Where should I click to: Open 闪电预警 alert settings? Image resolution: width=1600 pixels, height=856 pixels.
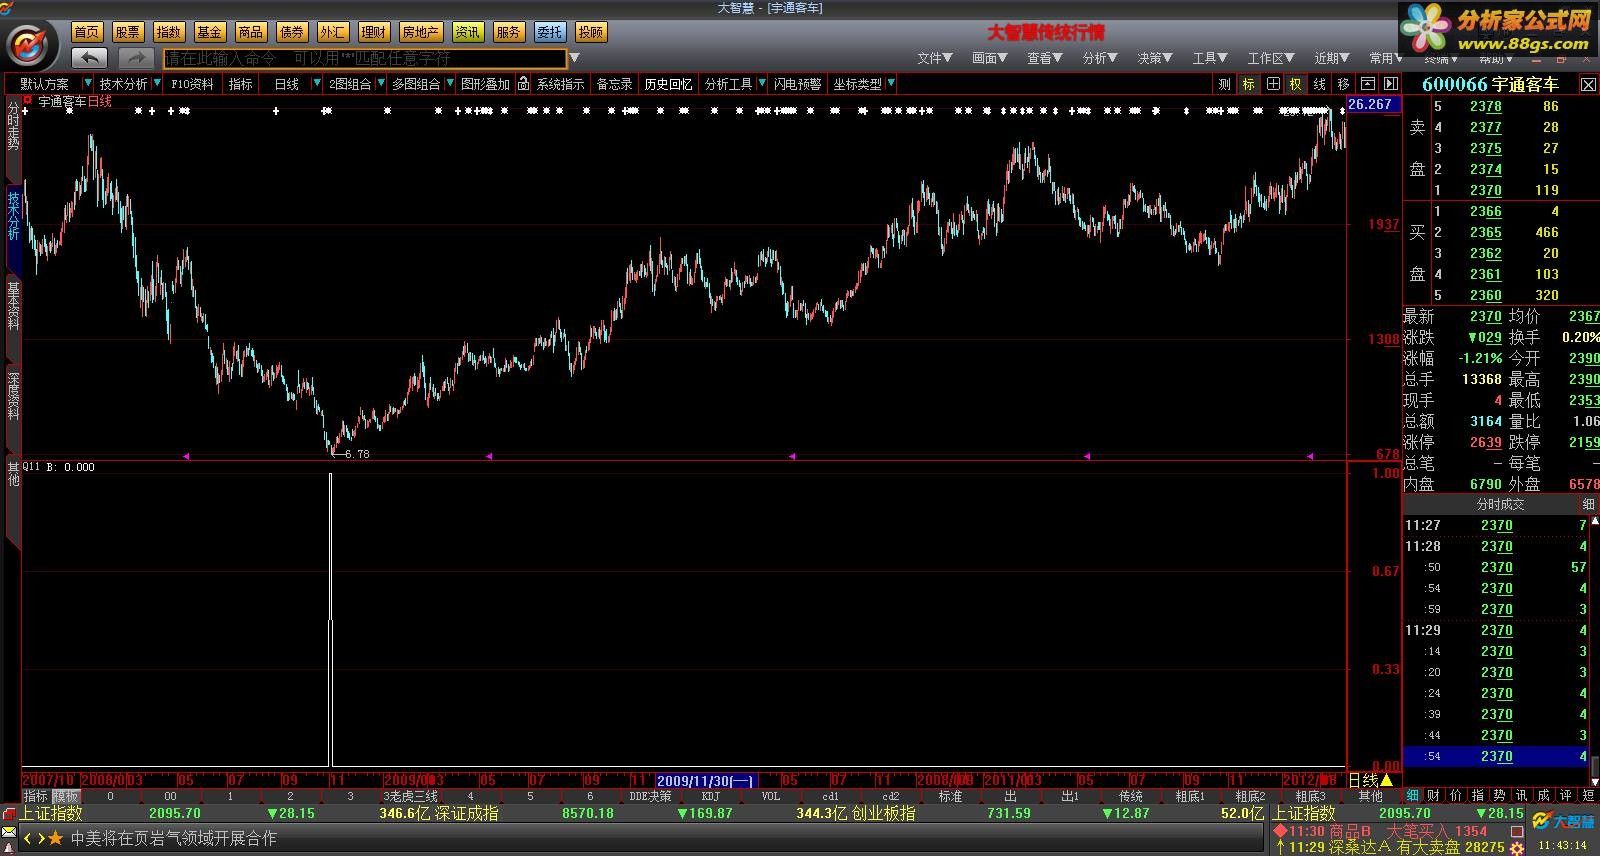point(797,84)
